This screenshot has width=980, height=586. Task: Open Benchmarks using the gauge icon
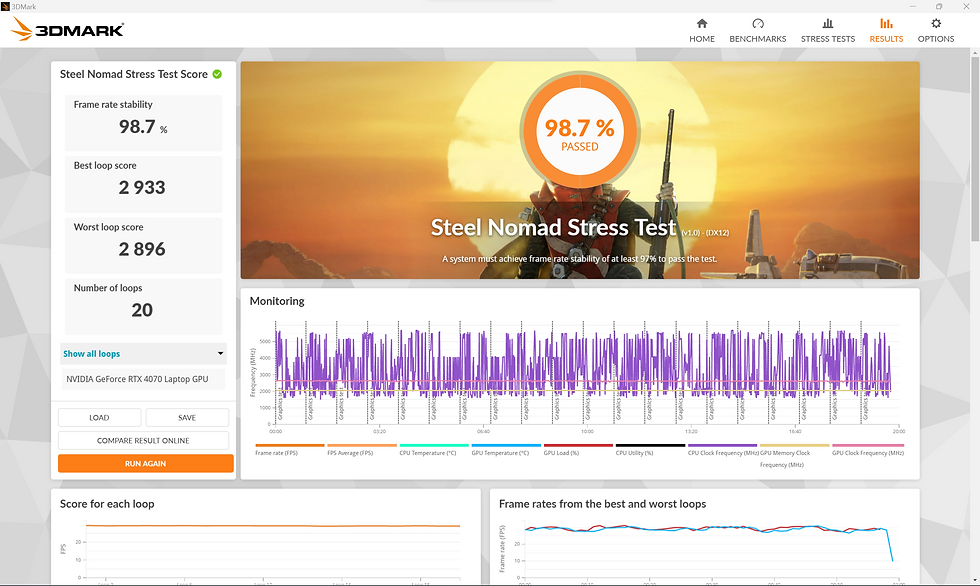pos(758,24)
